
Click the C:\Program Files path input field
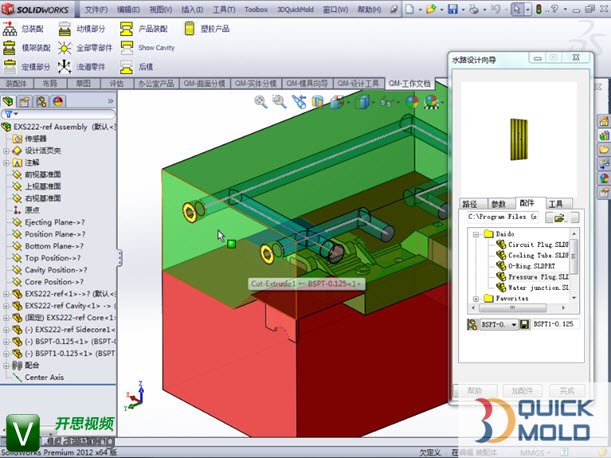coord(502,217)
